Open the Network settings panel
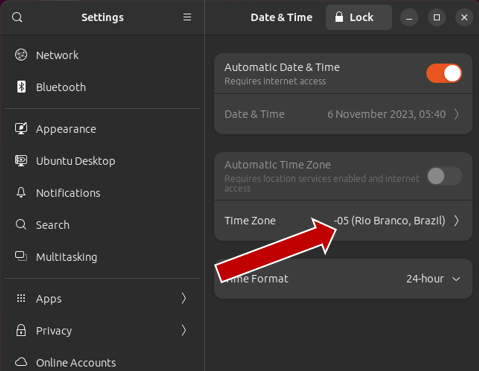The height and width of the screenshot is (371, 479). [102, 55]
